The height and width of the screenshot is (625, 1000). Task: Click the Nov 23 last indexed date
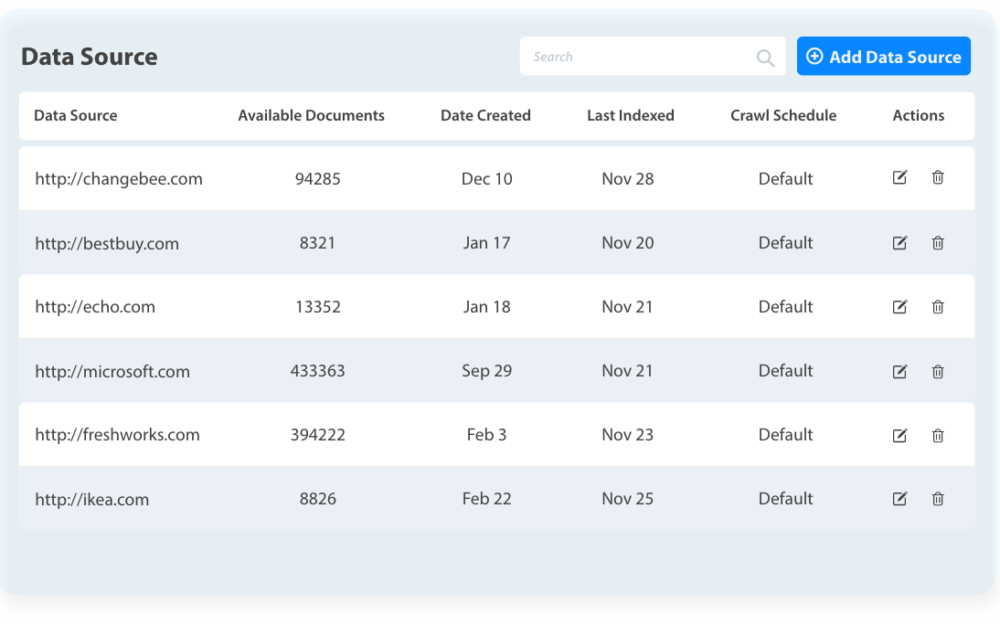tap(628, 434)
